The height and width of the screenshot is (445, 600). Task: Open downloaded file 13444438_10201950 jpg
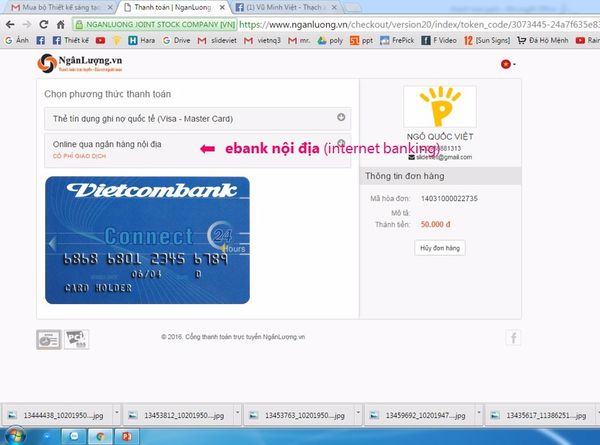click(58, 415)
